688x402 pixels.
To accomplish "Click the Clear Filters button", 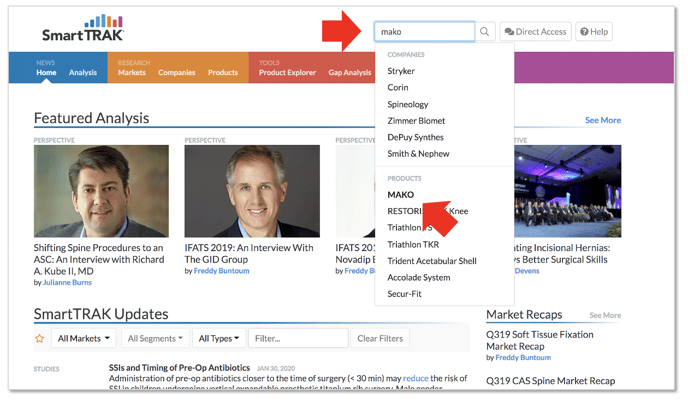I will (380, 338).
